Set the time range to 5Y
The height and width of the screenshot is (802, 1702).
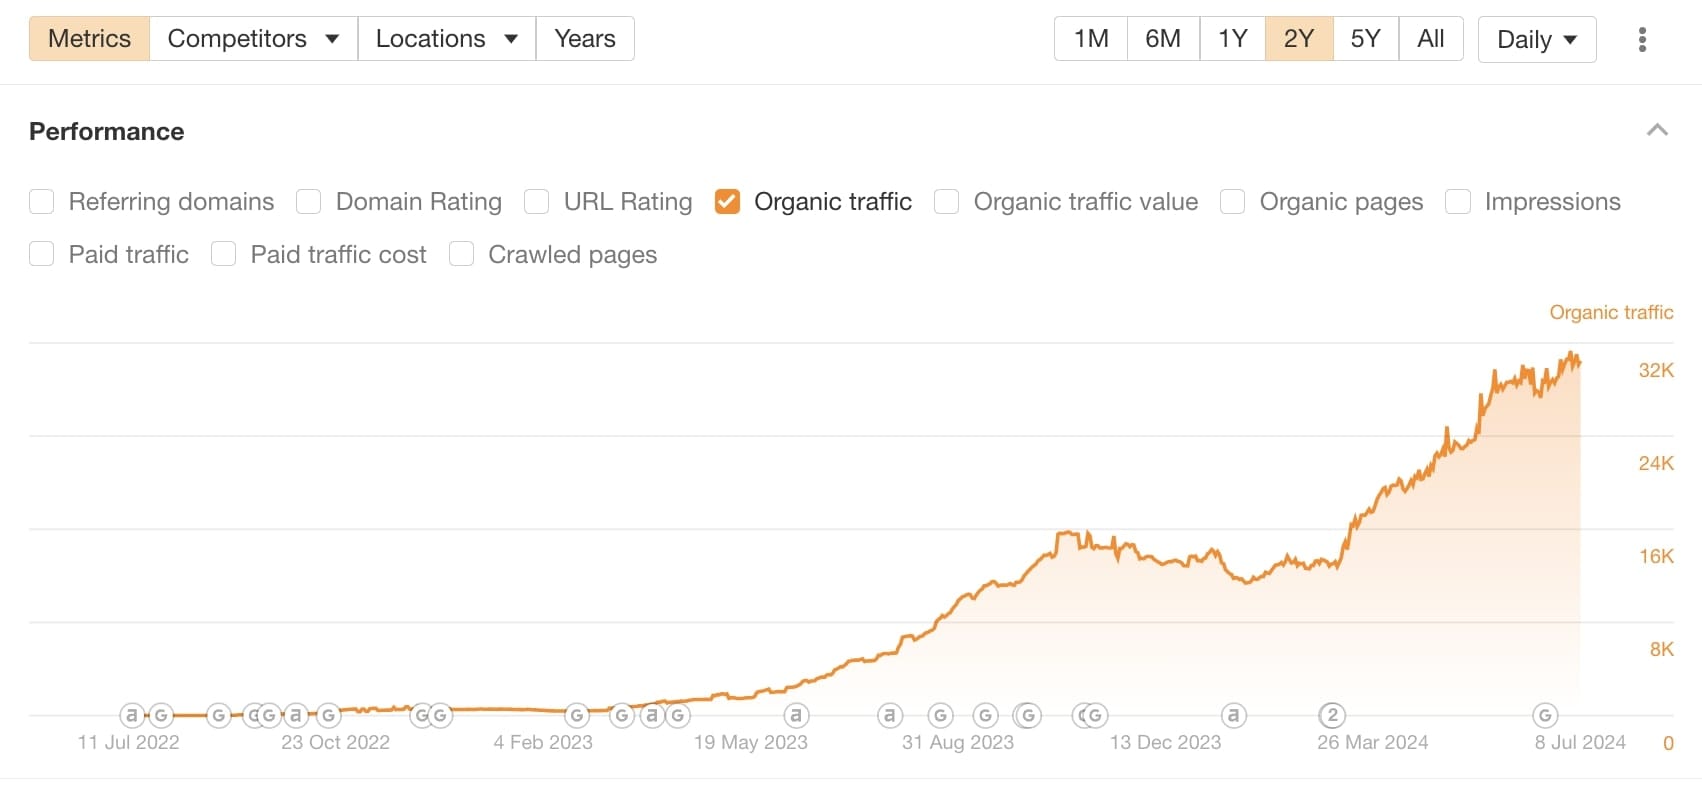[1365, 38]
